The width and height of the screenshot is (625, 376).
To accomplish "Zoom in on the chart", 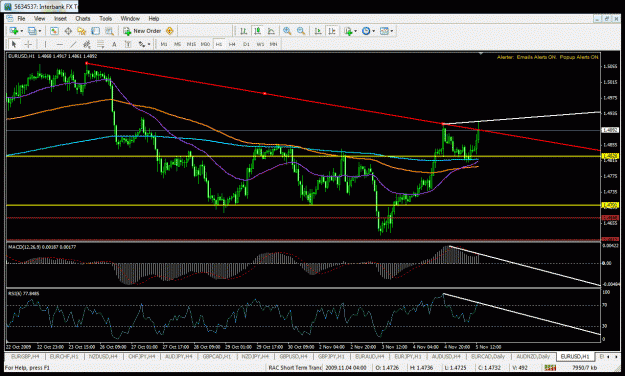I will point(287,31).
